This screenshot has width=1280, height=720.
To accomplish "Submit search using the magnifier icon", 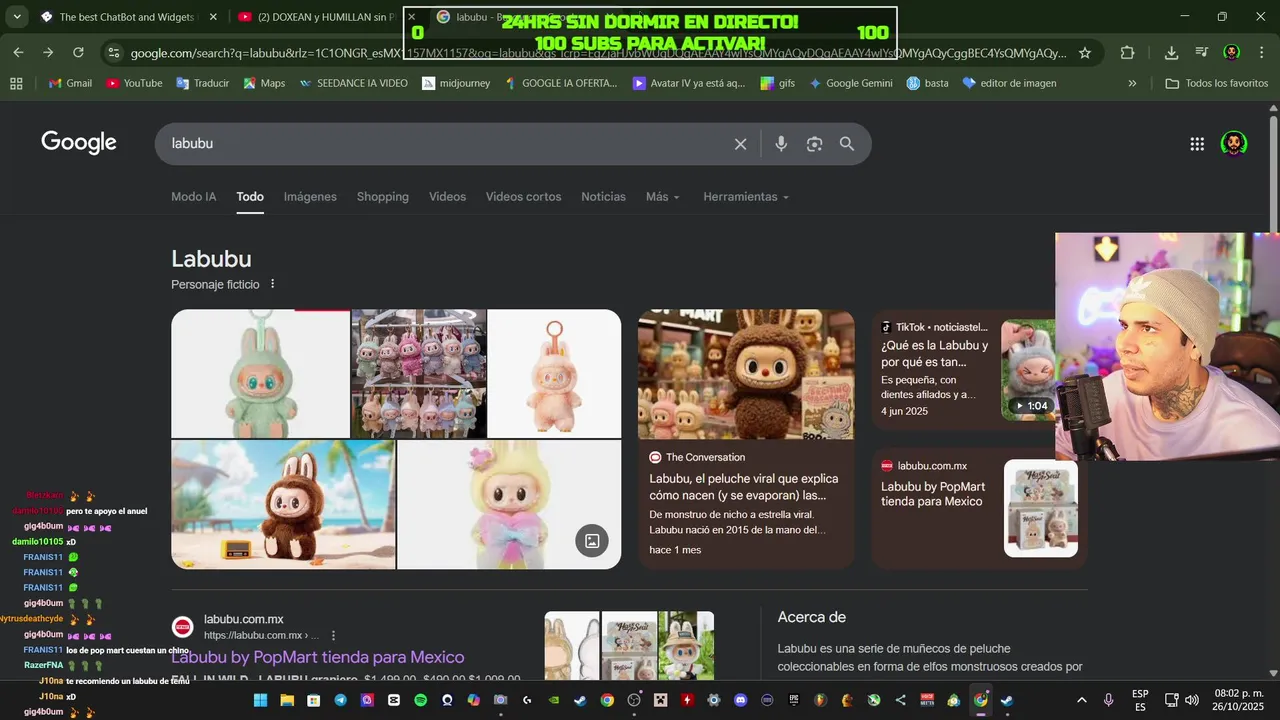I will click(x=847, y=144).
